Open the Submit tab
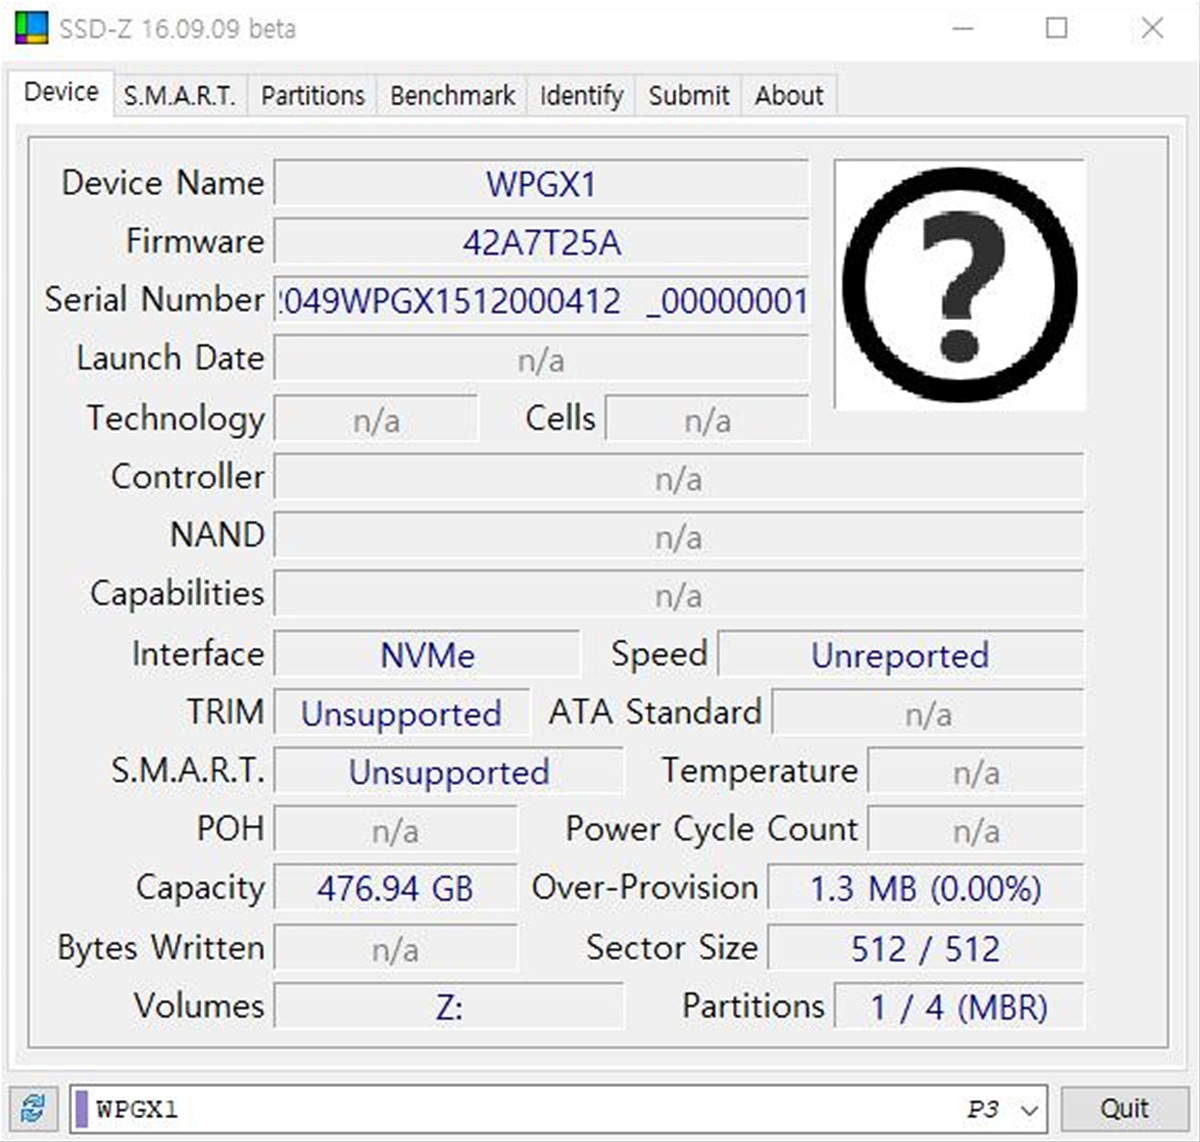The width and height of the screenshot is (1200, 1142). (689, 96)
